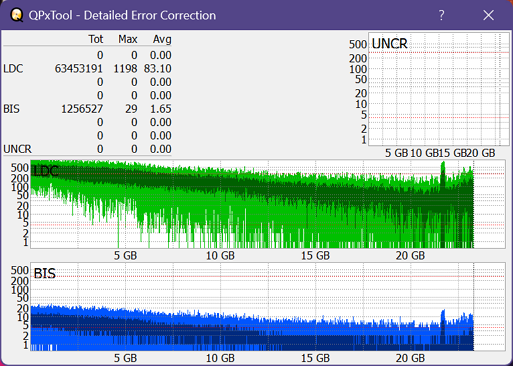This screenshot has height=366, width=513.
Task: Click the 10 GB label under LDC graph
Action: point(220,256)
